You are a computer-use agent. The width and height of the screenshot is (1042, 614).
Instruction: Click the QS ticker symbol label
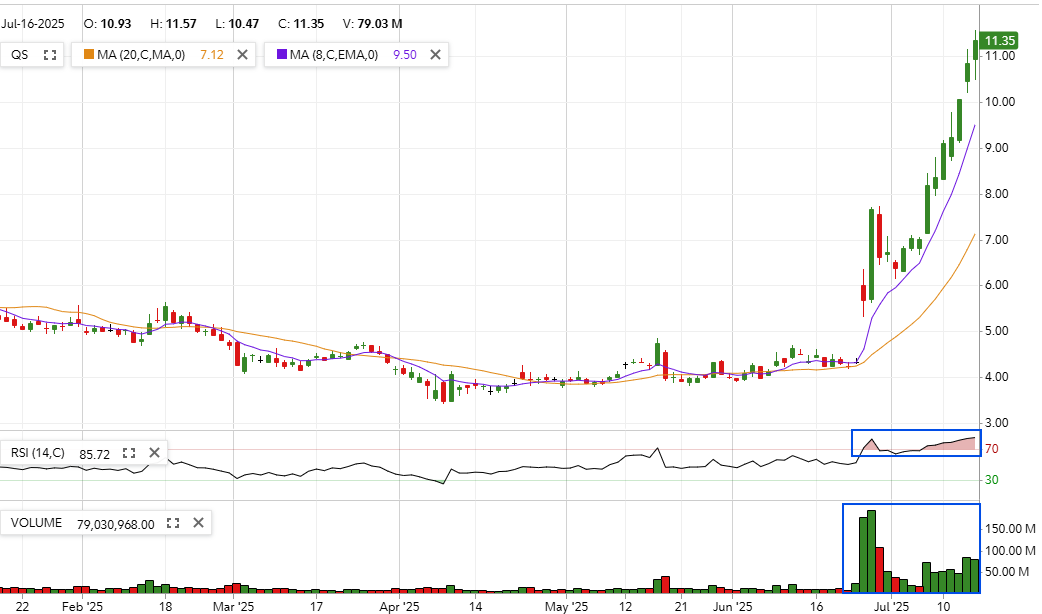(x=20, y=55)
